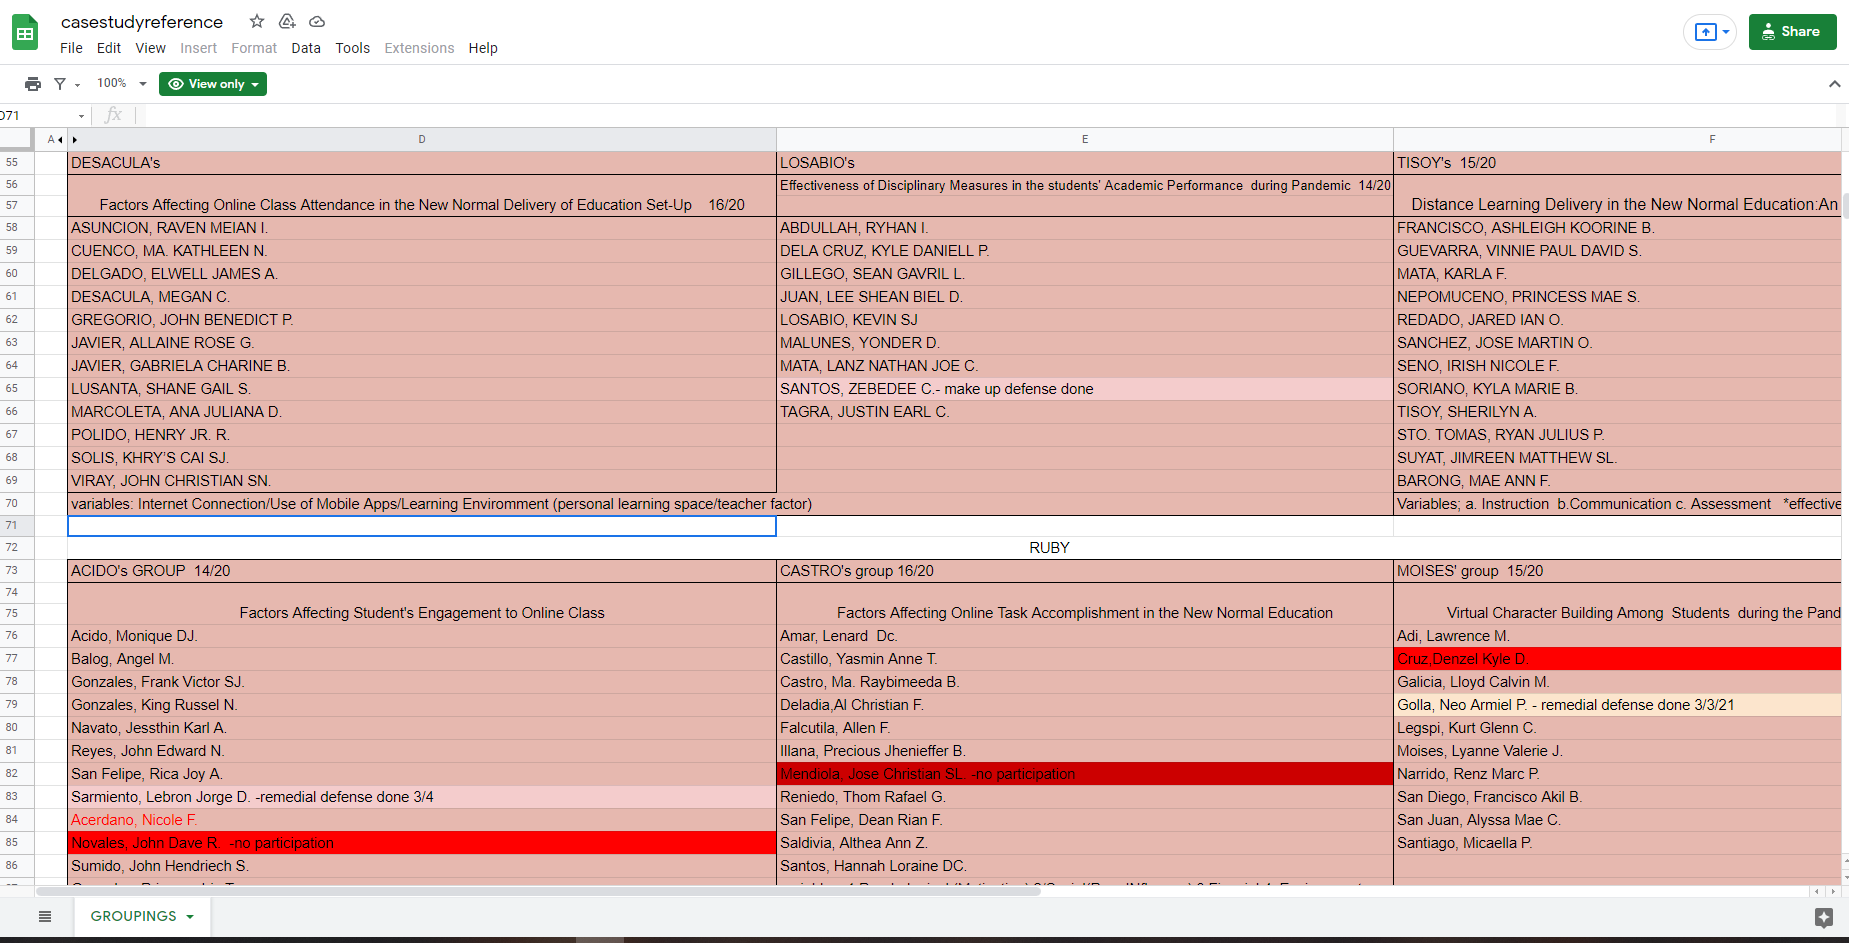This screenshot has height=943, width=1849.
Task: Click cell BARONG, MAE ANN F.
Action: point(1617,481)
